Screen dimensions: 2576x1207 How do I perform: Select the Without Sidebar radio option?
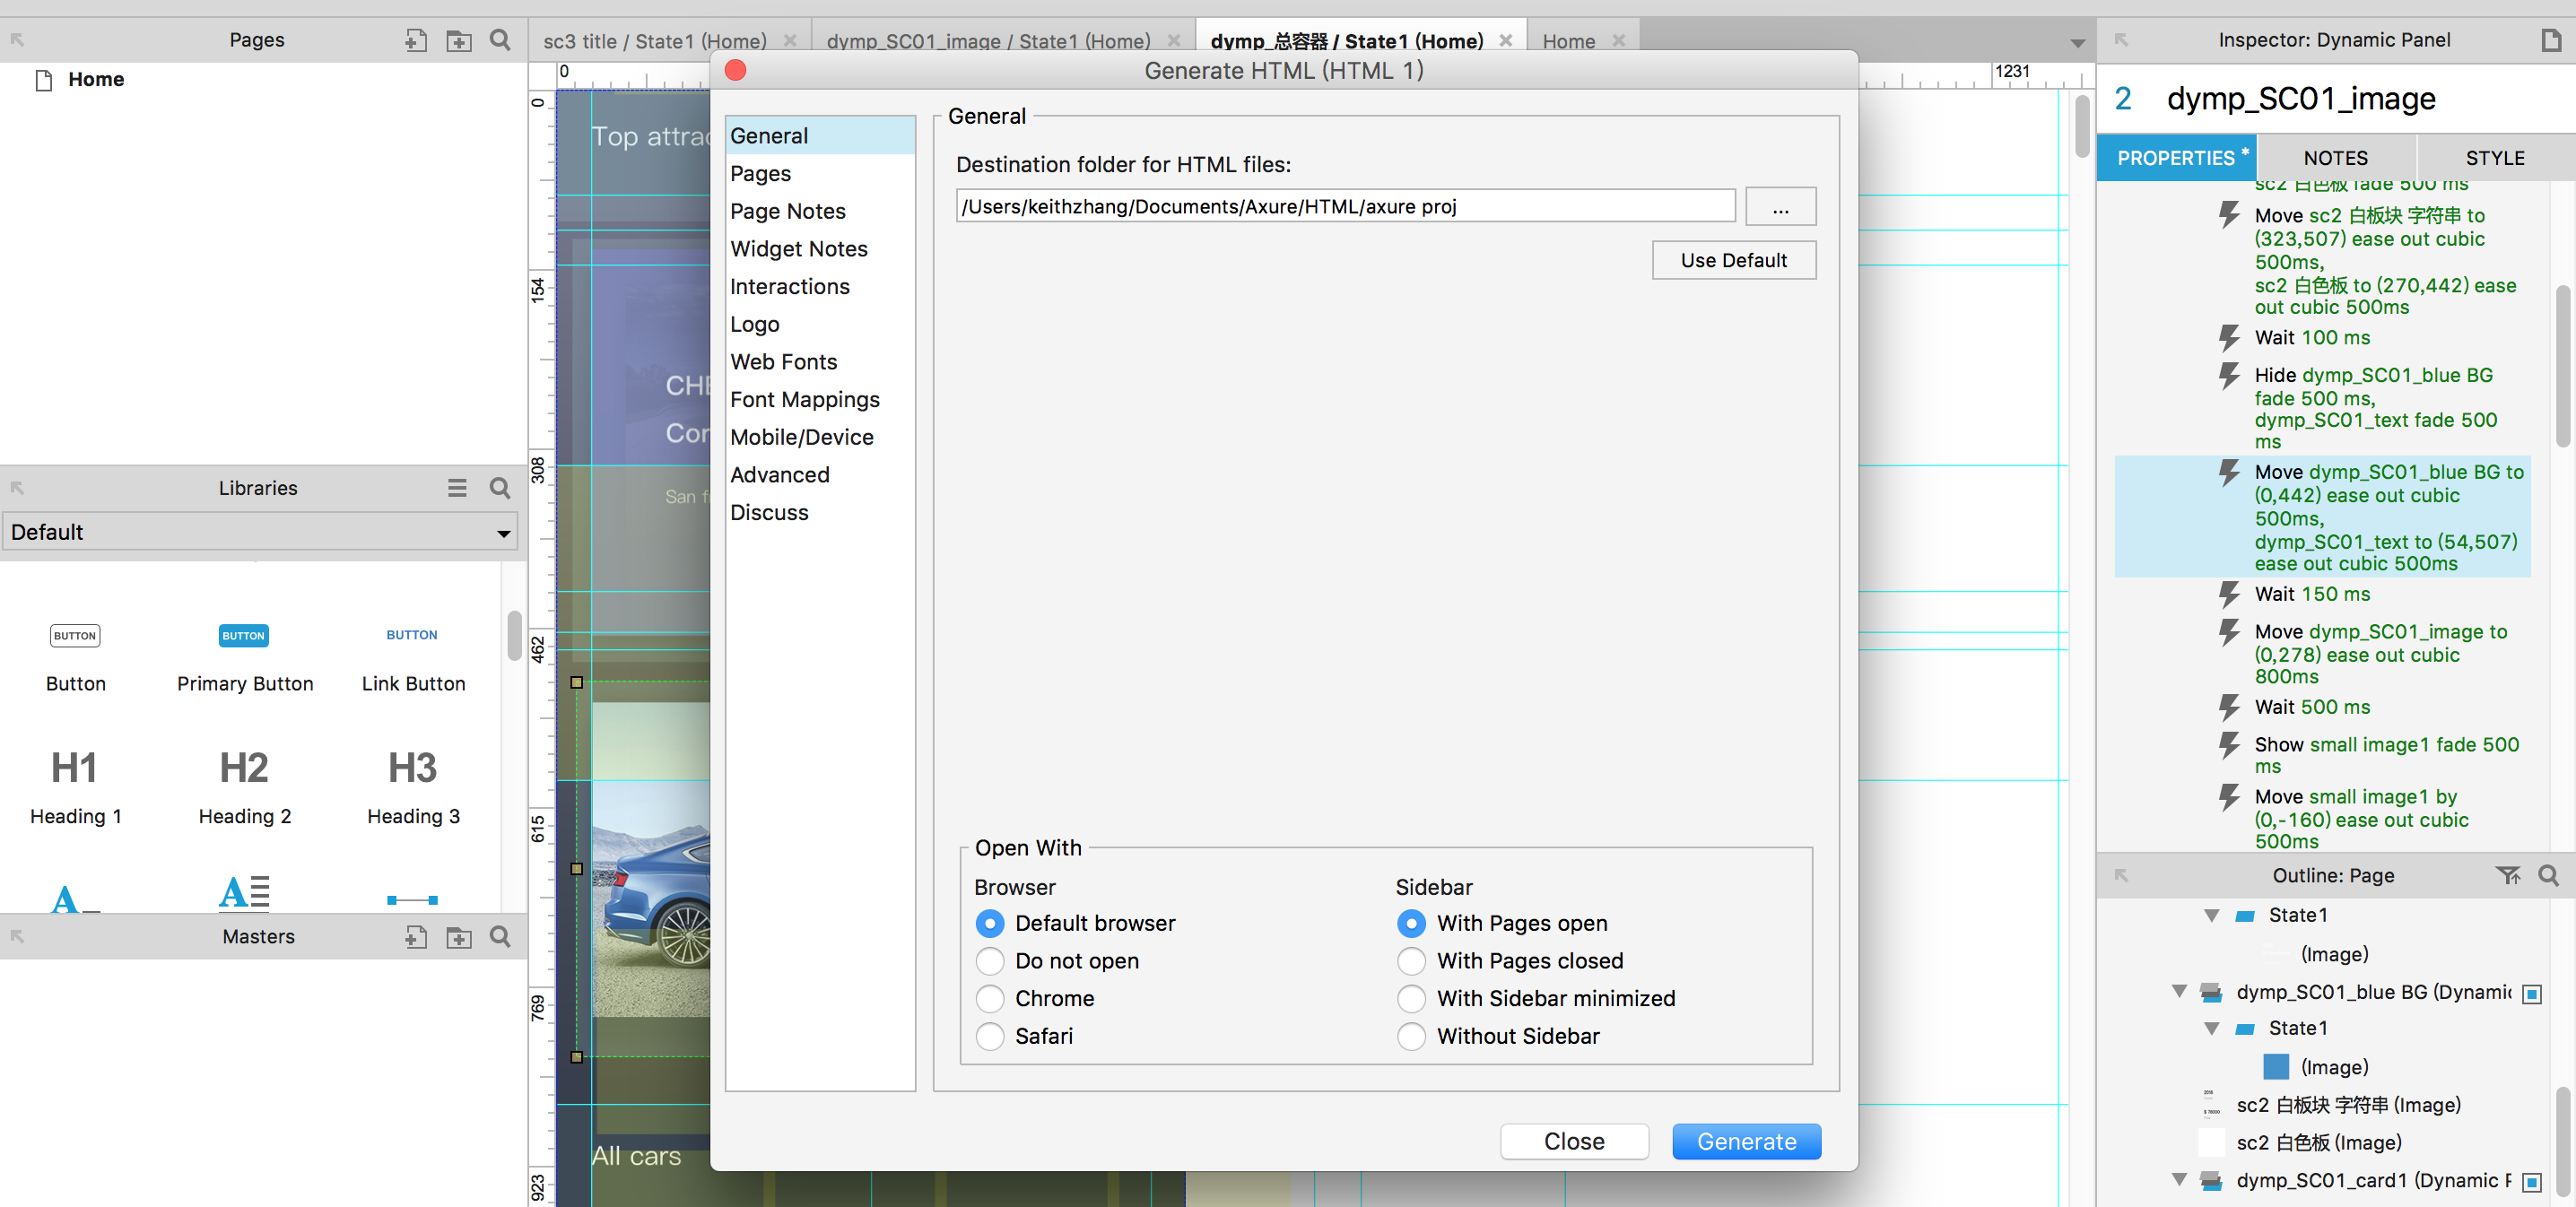[1411, 1036]
